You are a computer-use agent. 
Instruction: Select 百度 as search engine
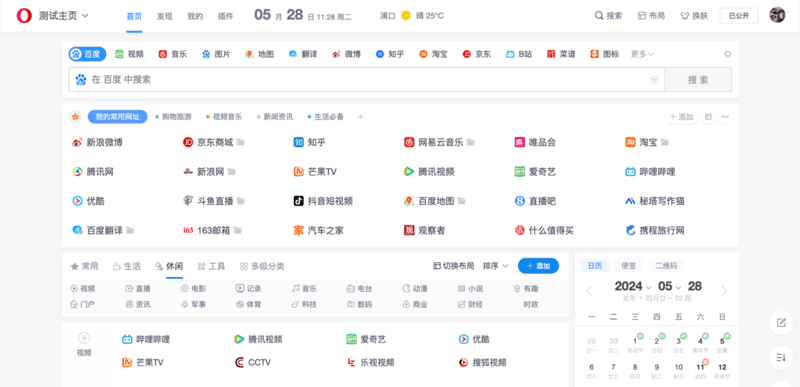[87, 54]
